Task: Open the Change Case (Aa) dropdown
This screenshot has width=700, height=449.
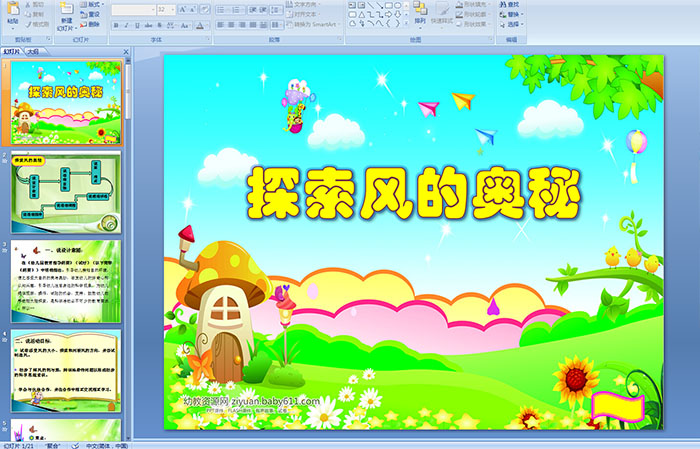Action: (x=185, y=25)
